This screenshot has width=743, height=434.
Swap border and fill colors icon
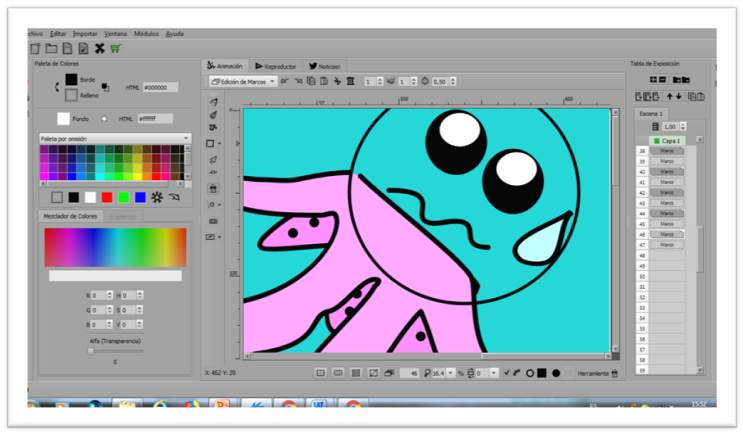click(57, 87)
